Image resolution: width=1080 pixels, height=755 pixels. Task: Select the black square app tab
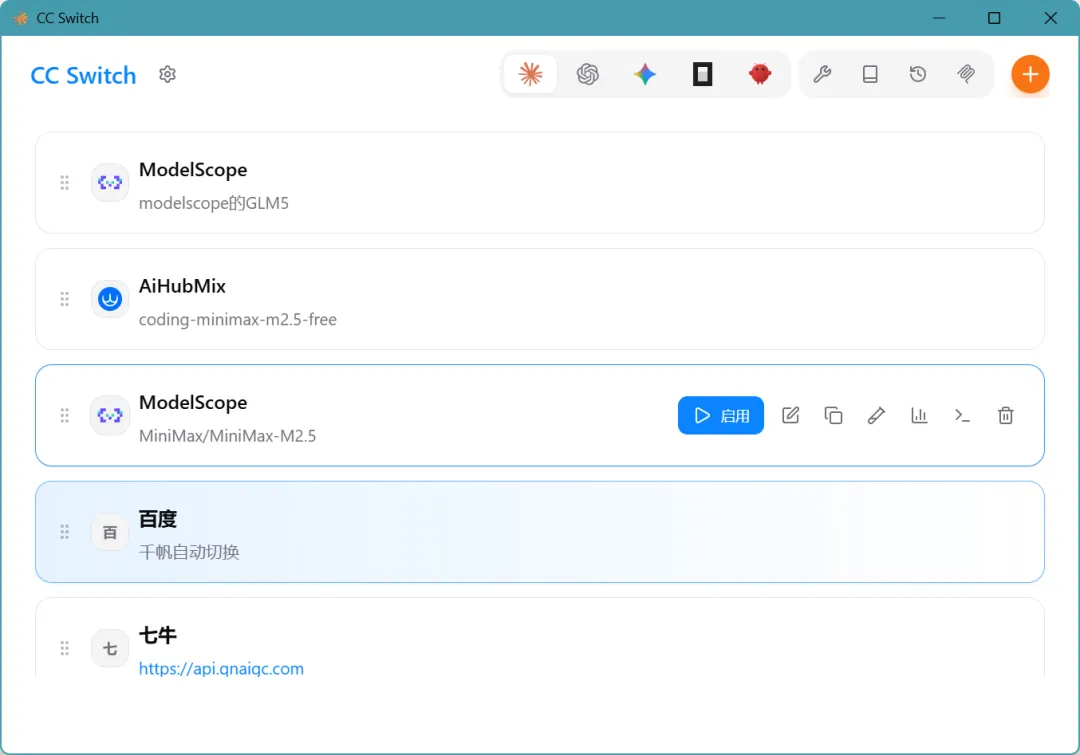(x=703, y=74)
